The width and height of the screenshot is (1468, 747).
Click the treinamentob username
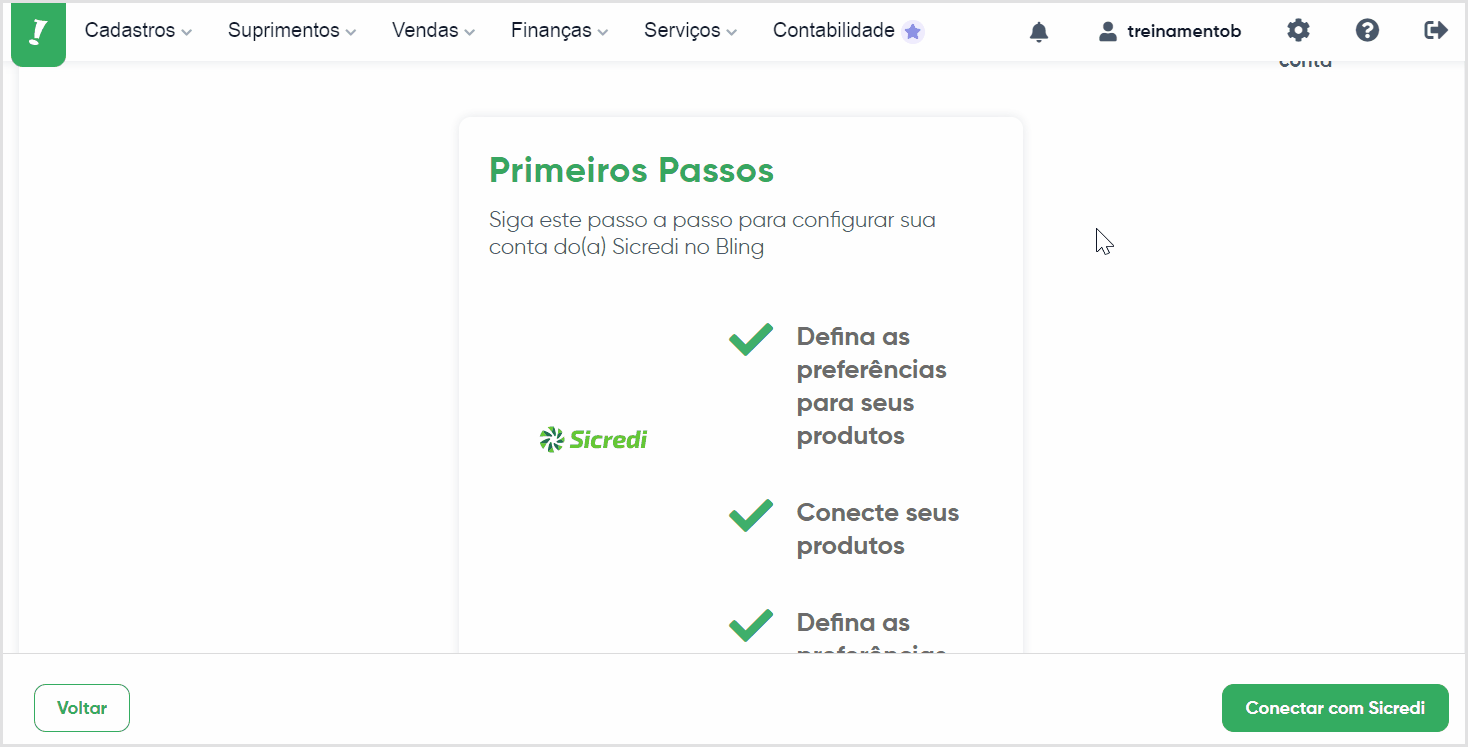[1184, 31]
